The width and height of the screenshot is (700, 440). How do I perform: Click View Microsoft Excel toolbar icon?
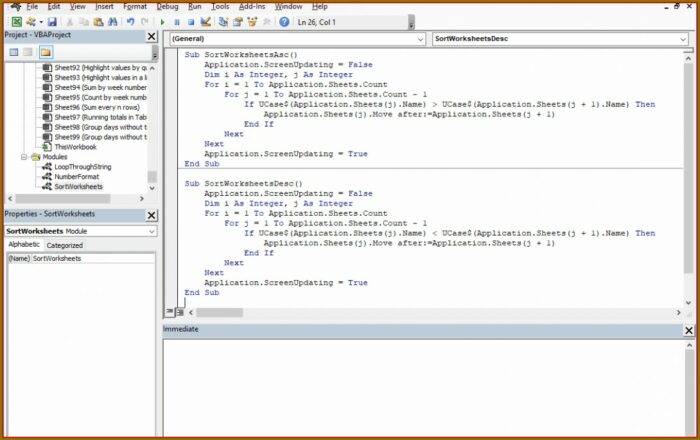tap(17, 22)
